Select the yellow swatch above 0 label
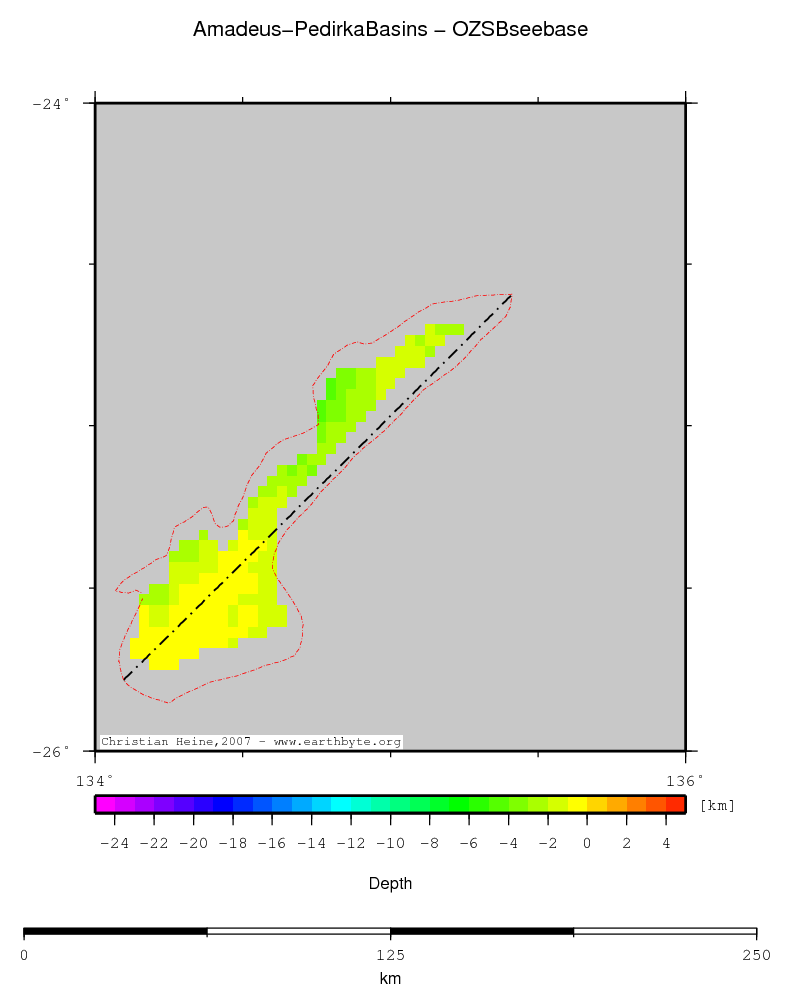The height and width of the screenshot is (1005, 790). point(578,804)
